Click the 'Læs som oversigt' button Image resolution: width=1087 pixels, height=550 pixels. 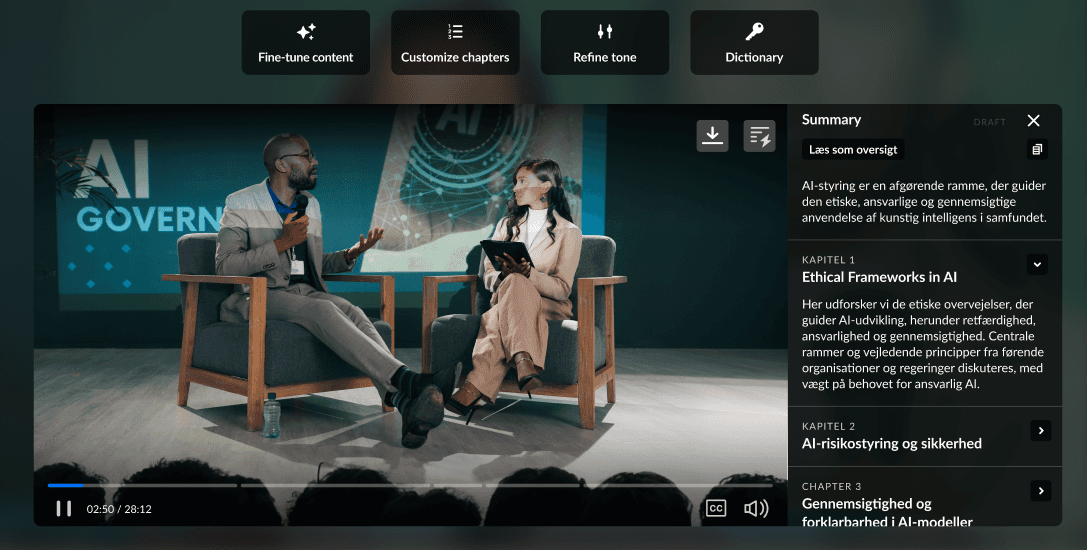coord(853,149)
